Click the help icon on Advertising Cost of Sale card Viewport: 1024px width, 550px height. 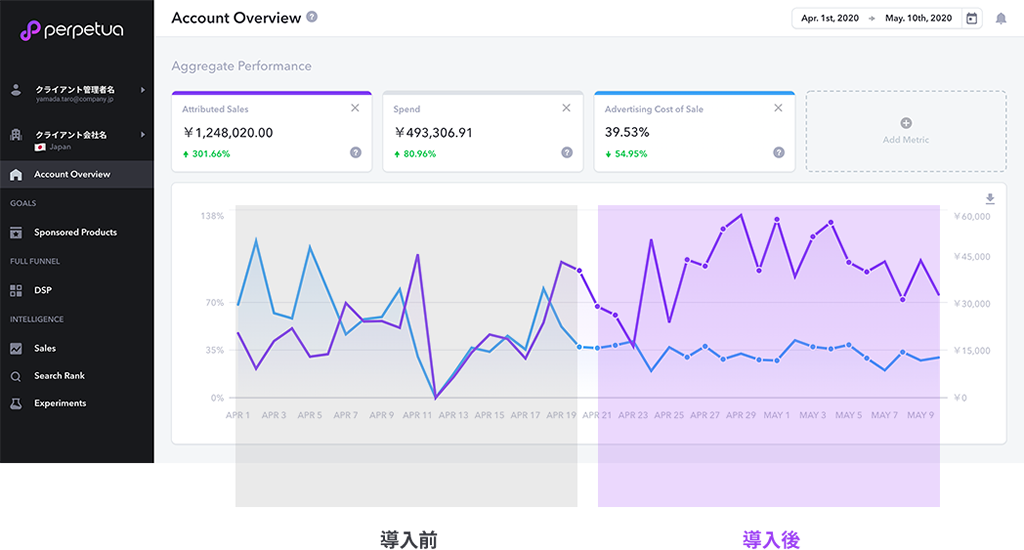click(778, 152)
